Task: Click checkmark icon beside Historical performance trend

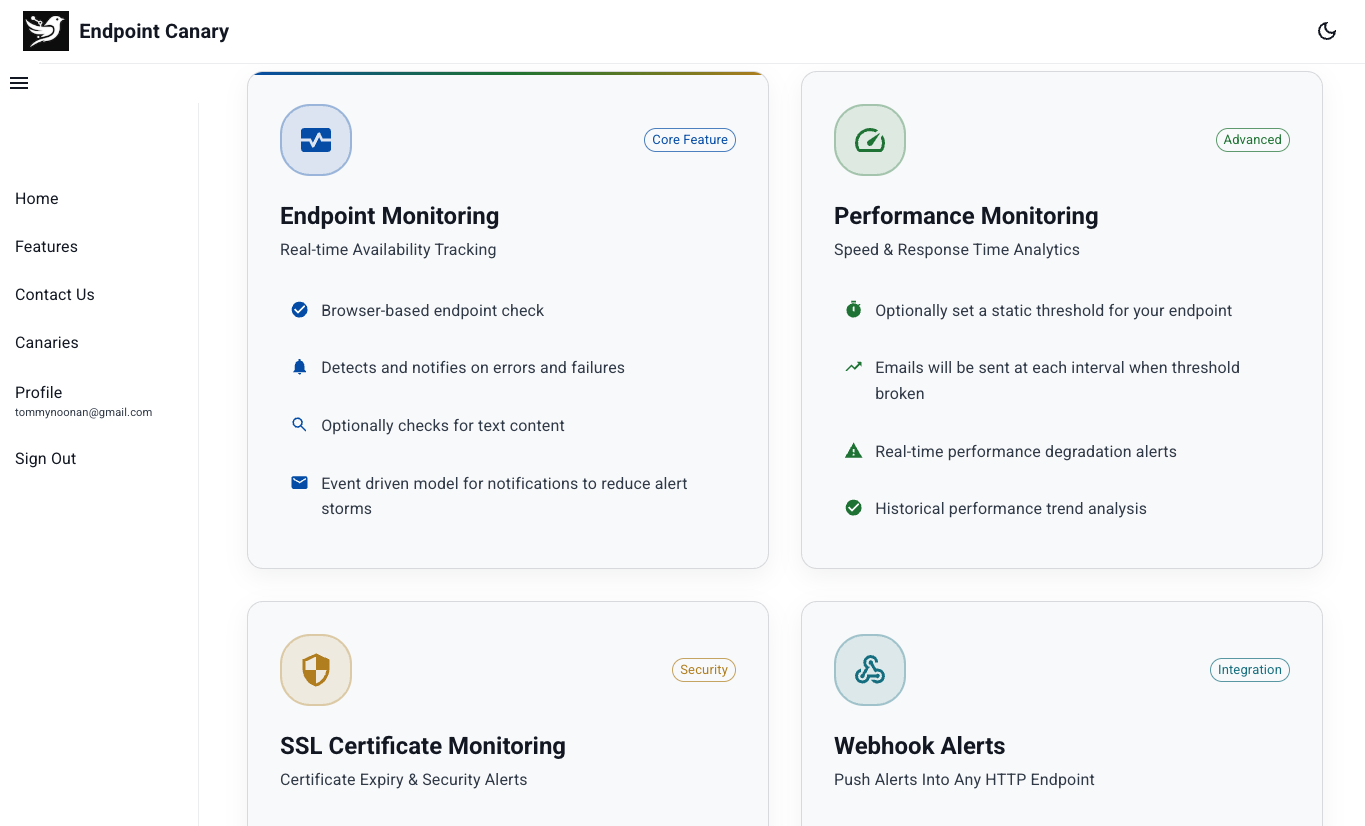Action: click(x=853, y=508)
